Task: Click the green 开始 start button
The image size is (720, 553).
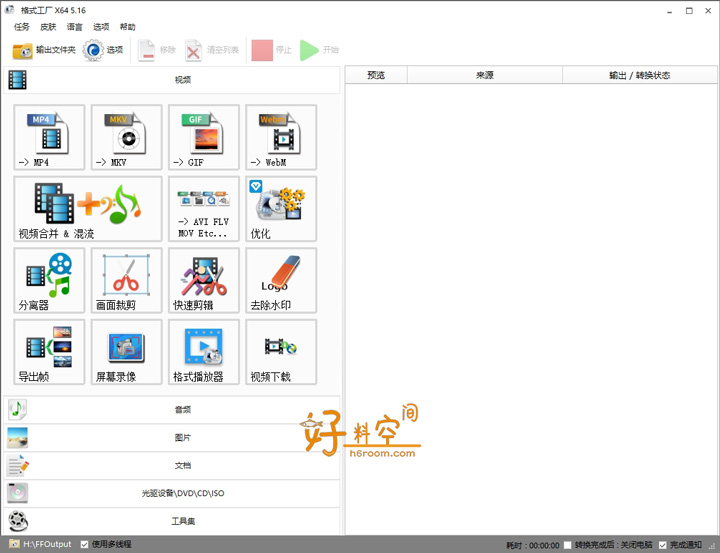Action: pos(319,50)
